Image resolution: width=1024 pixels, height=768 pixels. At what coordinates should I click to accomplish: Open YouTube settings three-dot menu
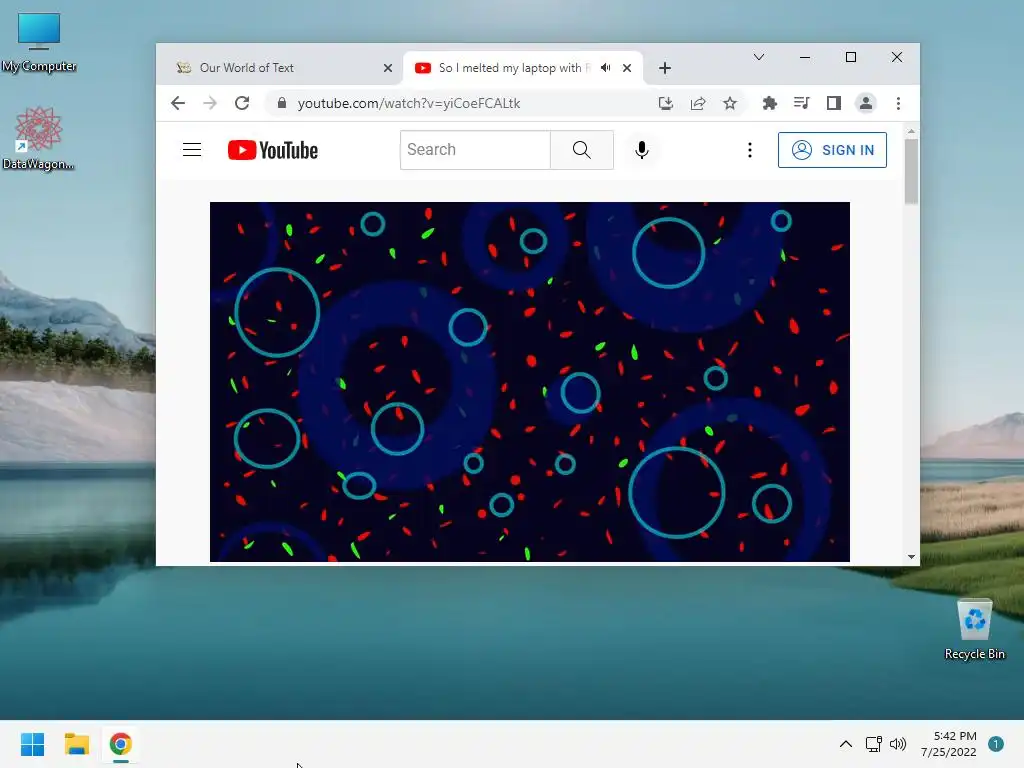tap(750, 150)
